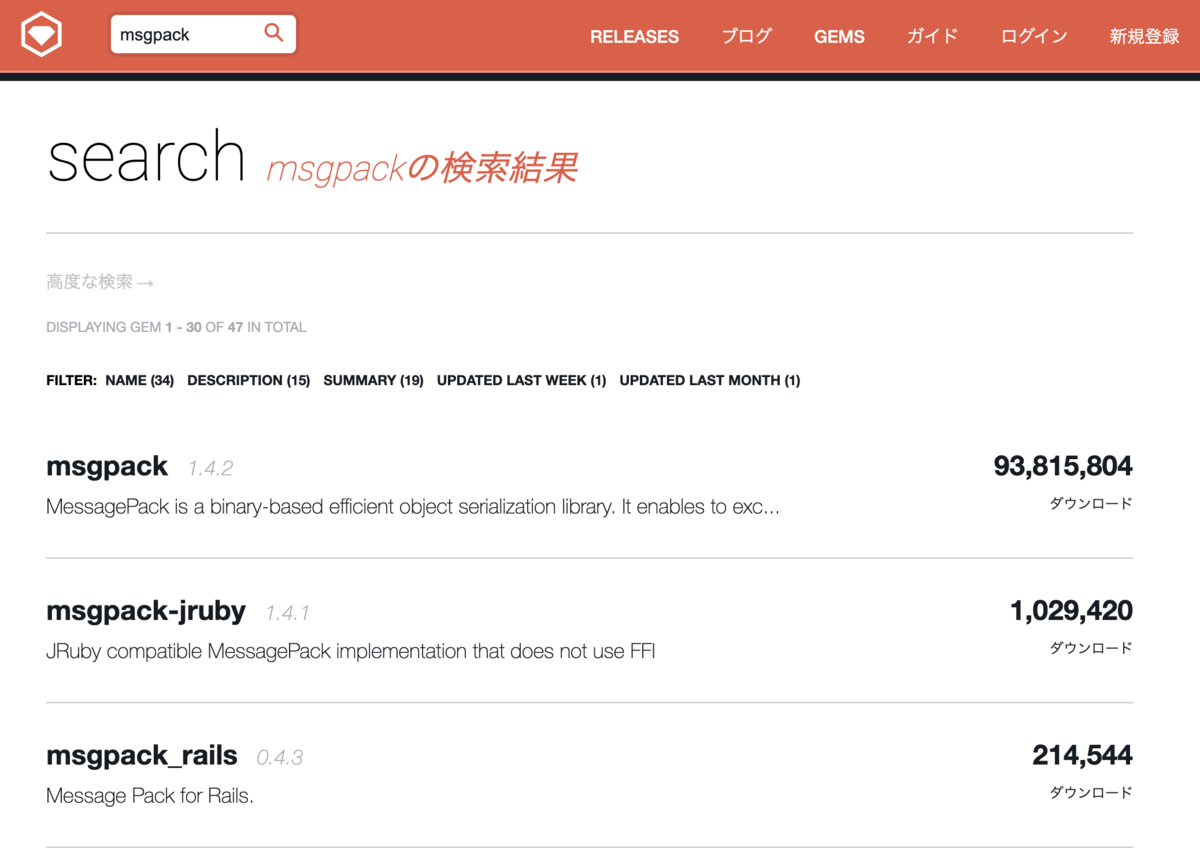Screen dimensions: 1200x864
Task: Click the search magnifier icon
Action: (273, 33)
